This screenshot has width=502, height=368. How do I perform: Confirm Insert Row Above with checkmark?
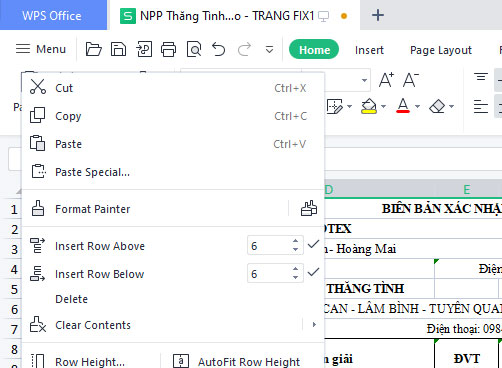[313, 244]
